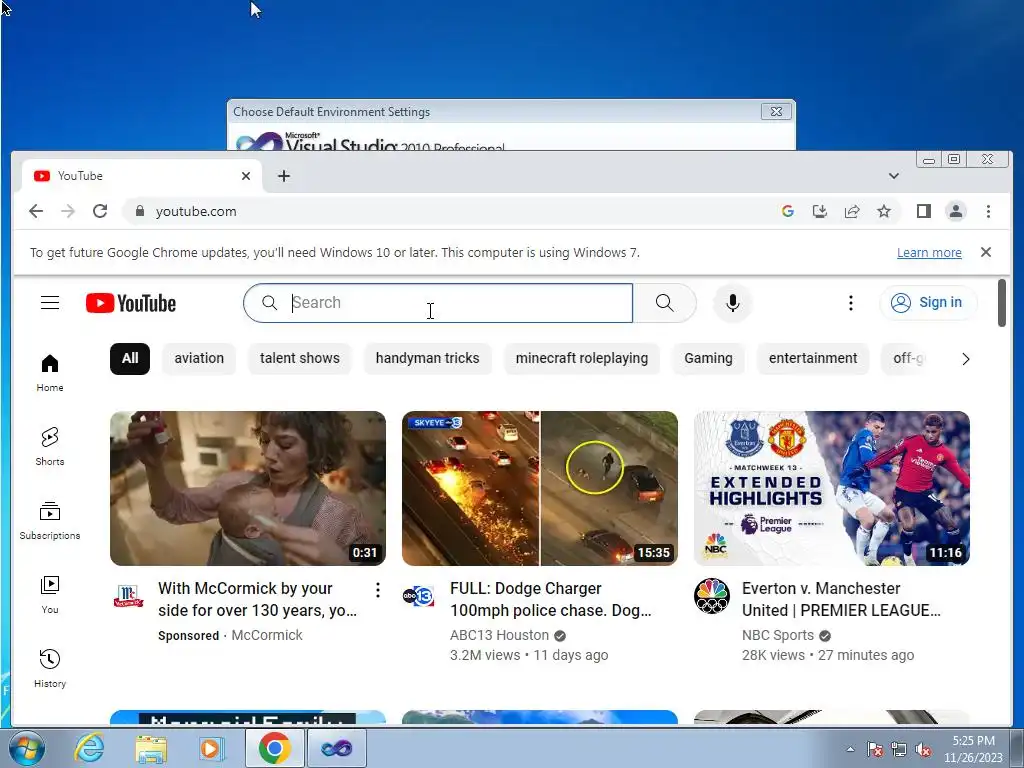Launch Internet Explorer from taskbar
Viewport: 1024px width, 768px height.
pyautogui.click(x=89, y=748)
